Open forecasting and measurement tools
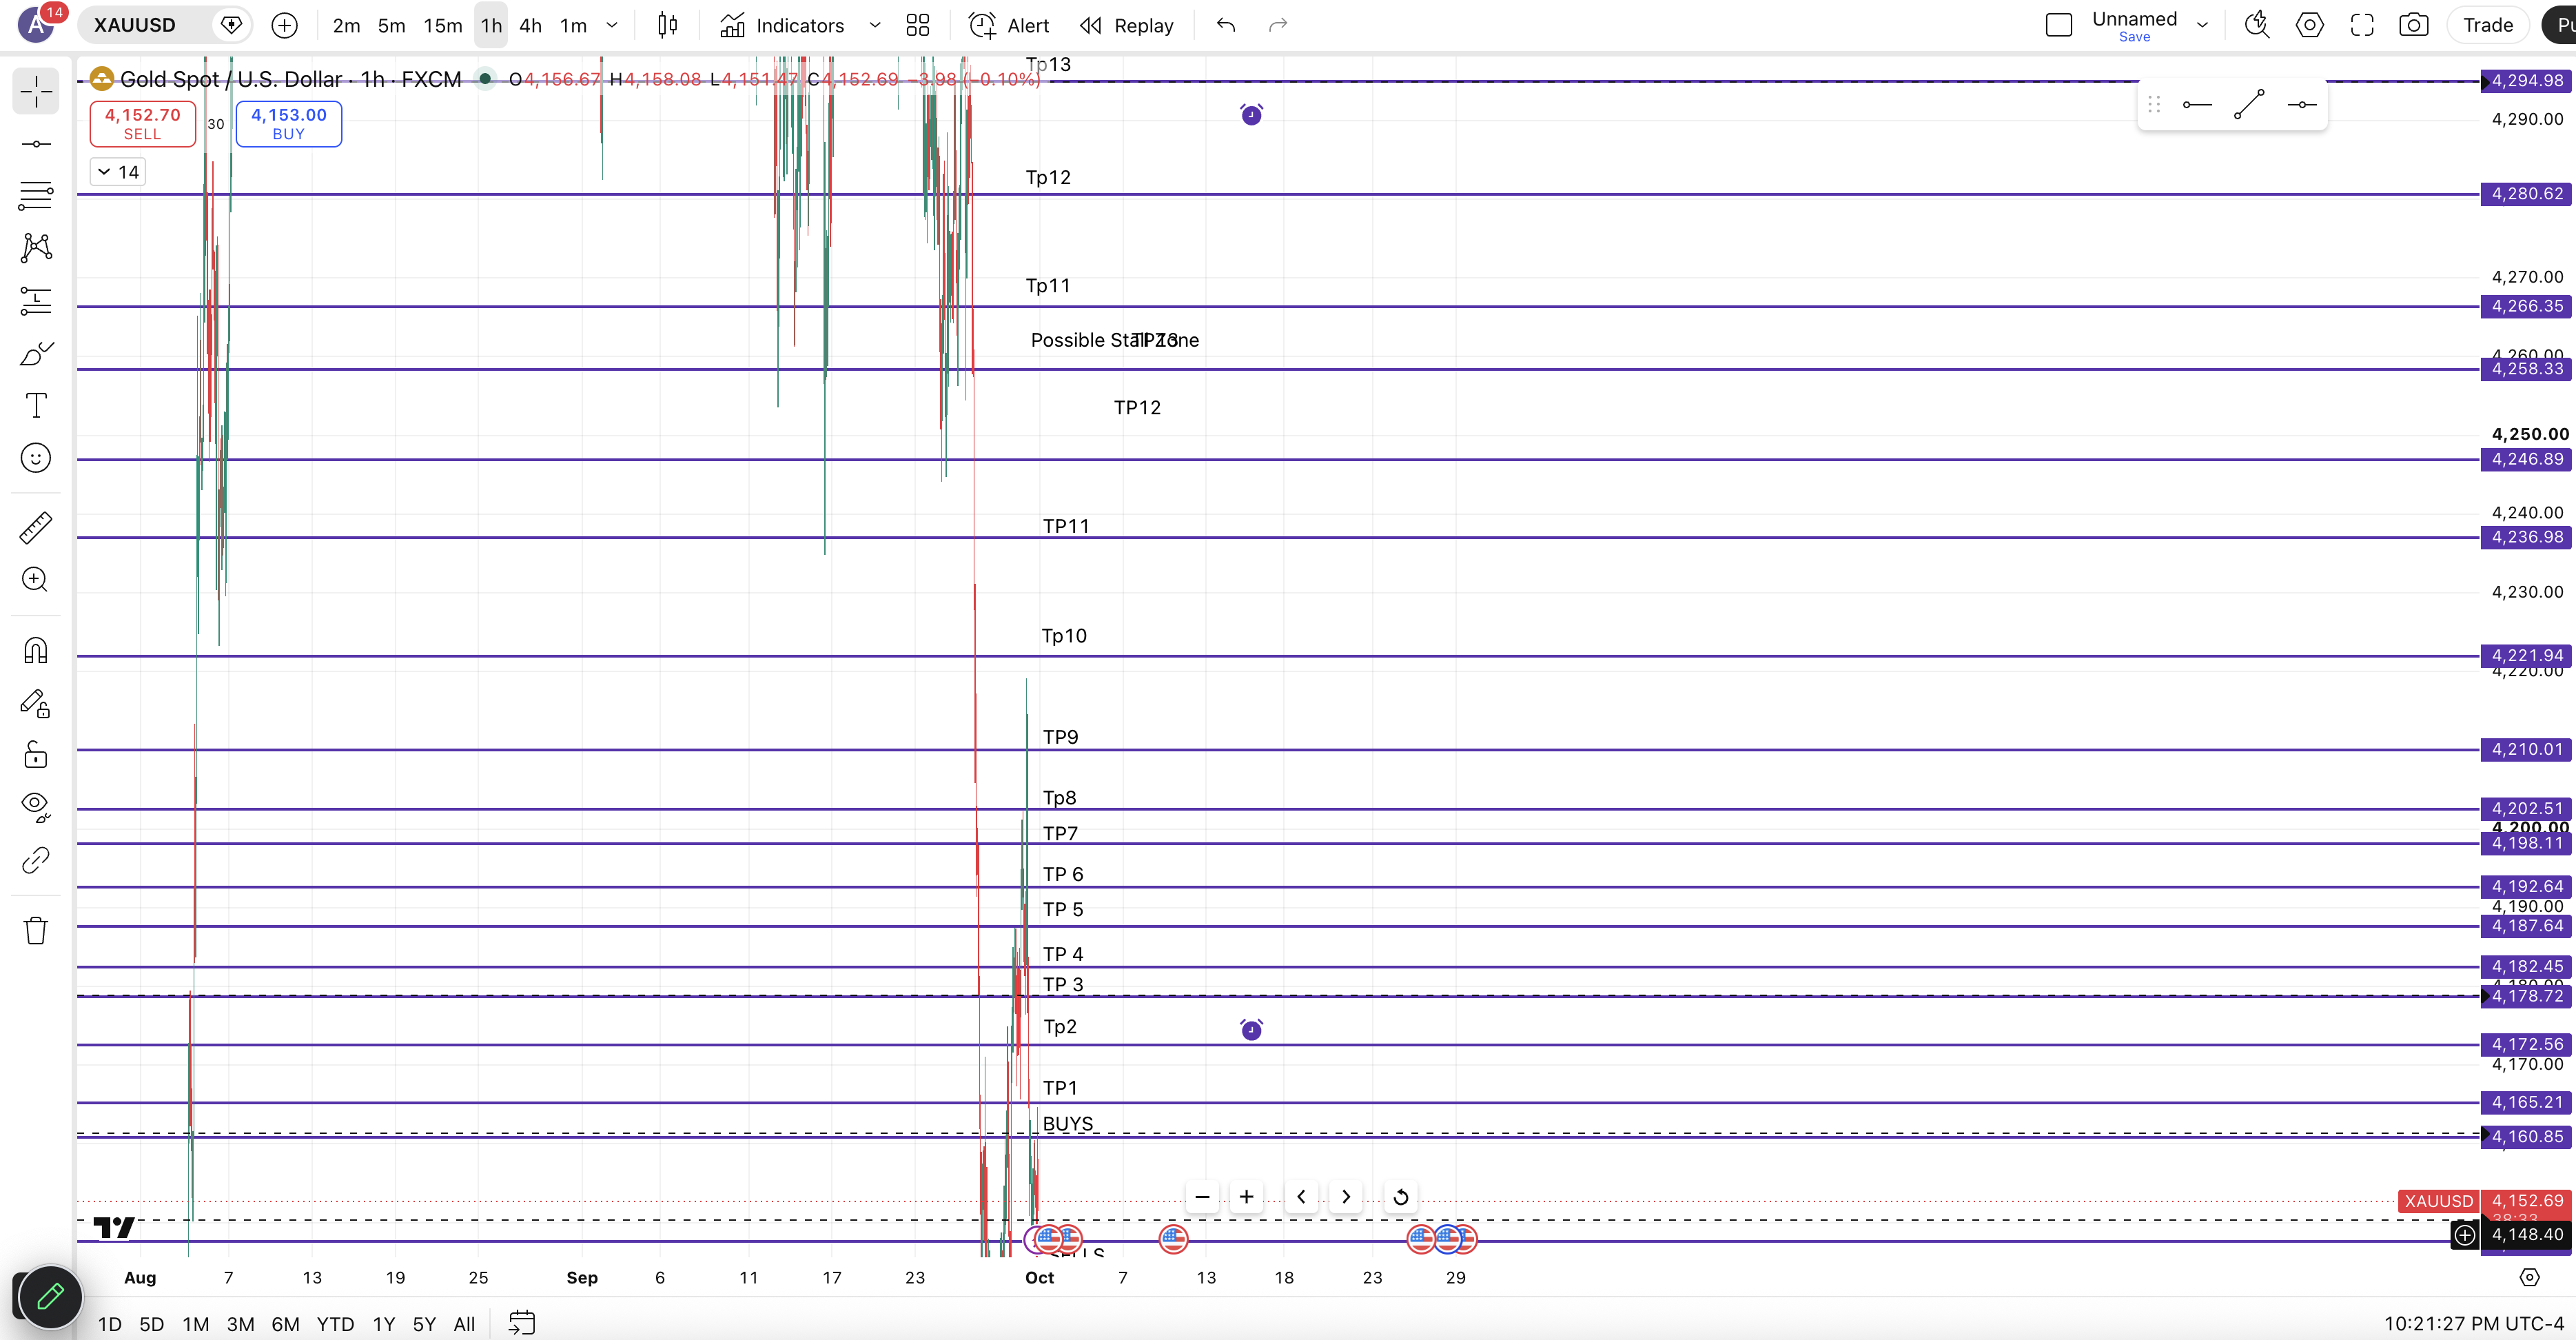Image resolution: width=2576 pixels, height=1340 pixels. [36, 300]
